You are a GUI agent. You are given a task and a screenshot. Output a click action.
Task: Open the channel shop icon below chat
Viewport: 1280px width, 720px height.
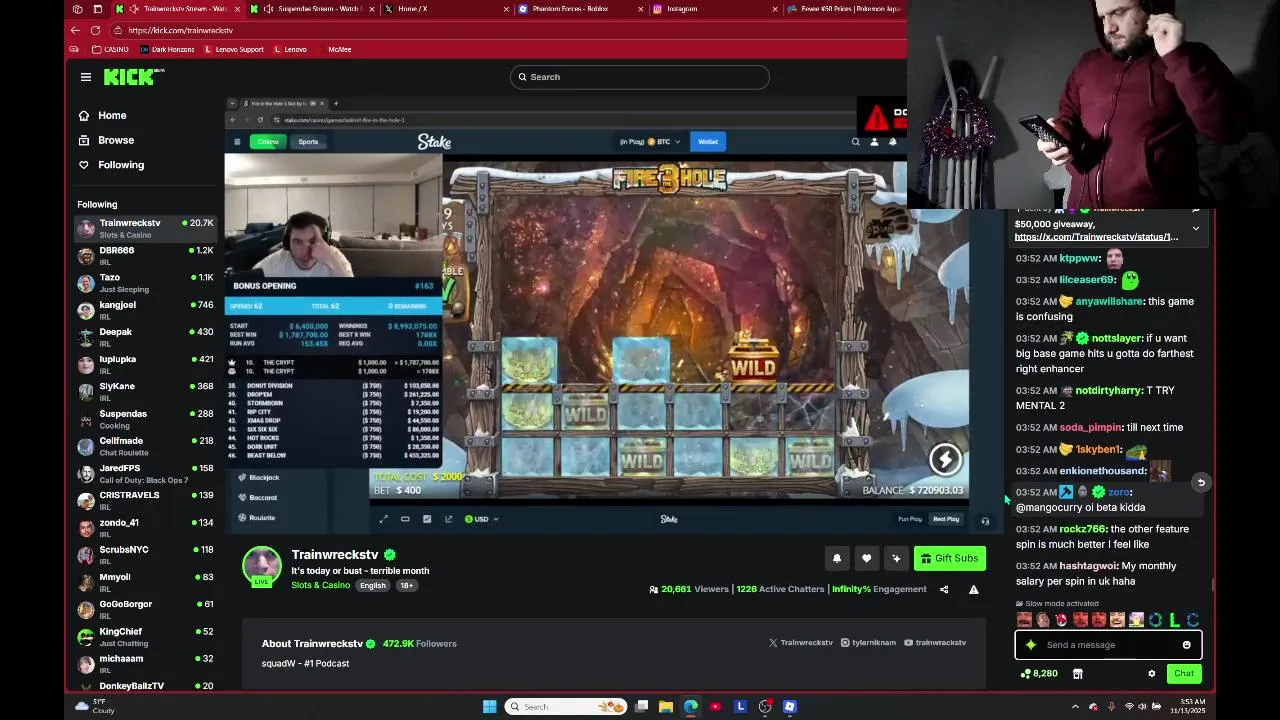tap(1078, 674)
